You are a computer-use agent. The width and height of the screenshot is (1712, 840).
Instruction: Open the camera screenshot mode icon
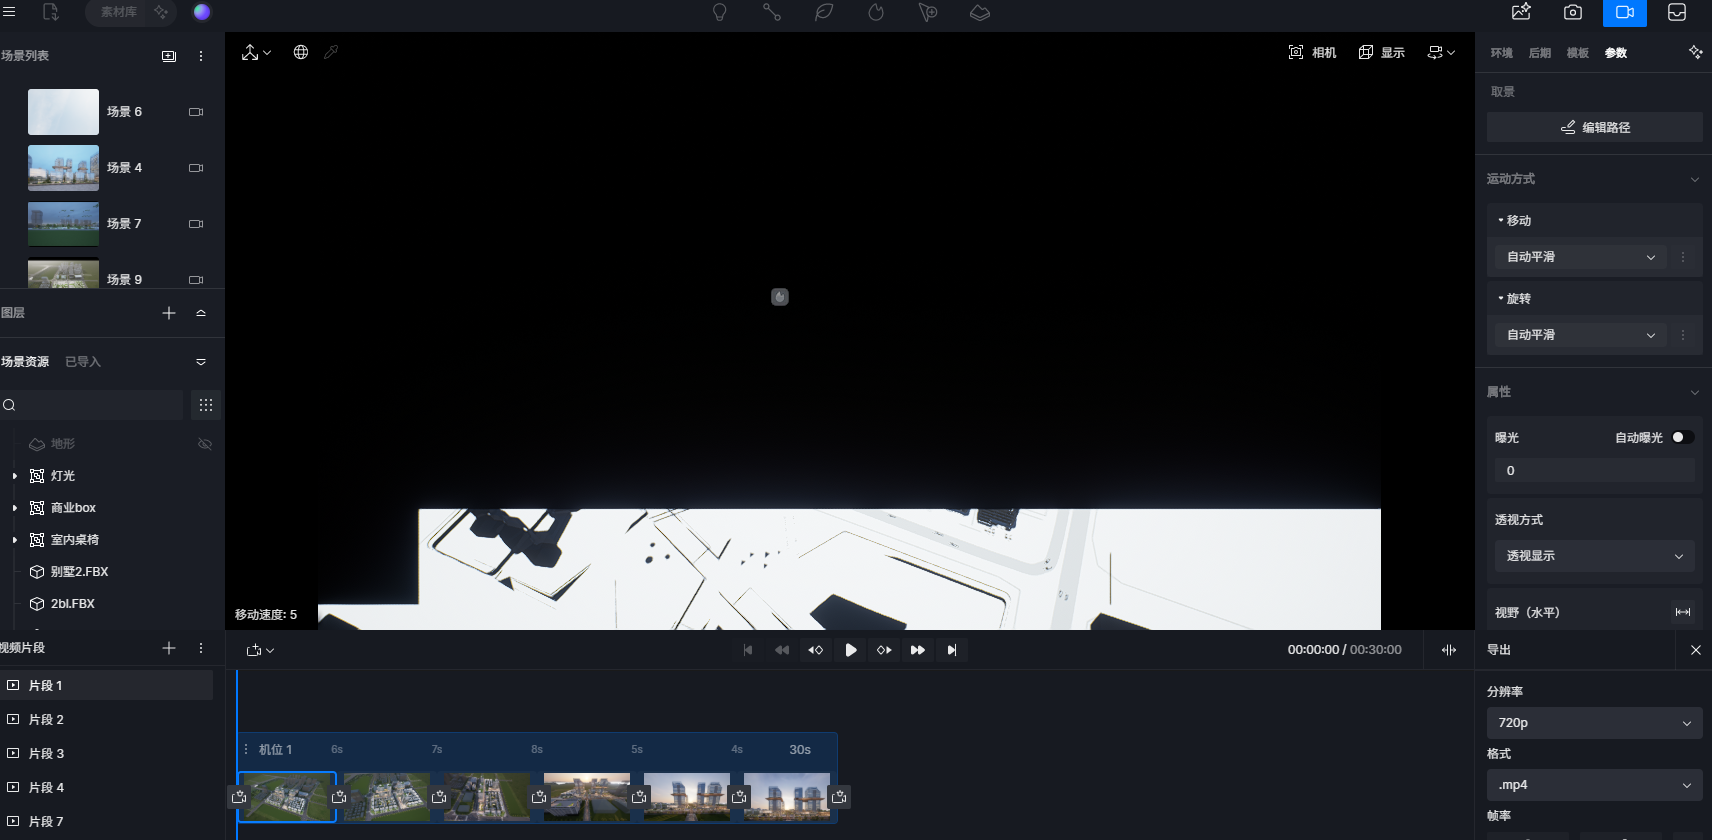(1573, 12)
